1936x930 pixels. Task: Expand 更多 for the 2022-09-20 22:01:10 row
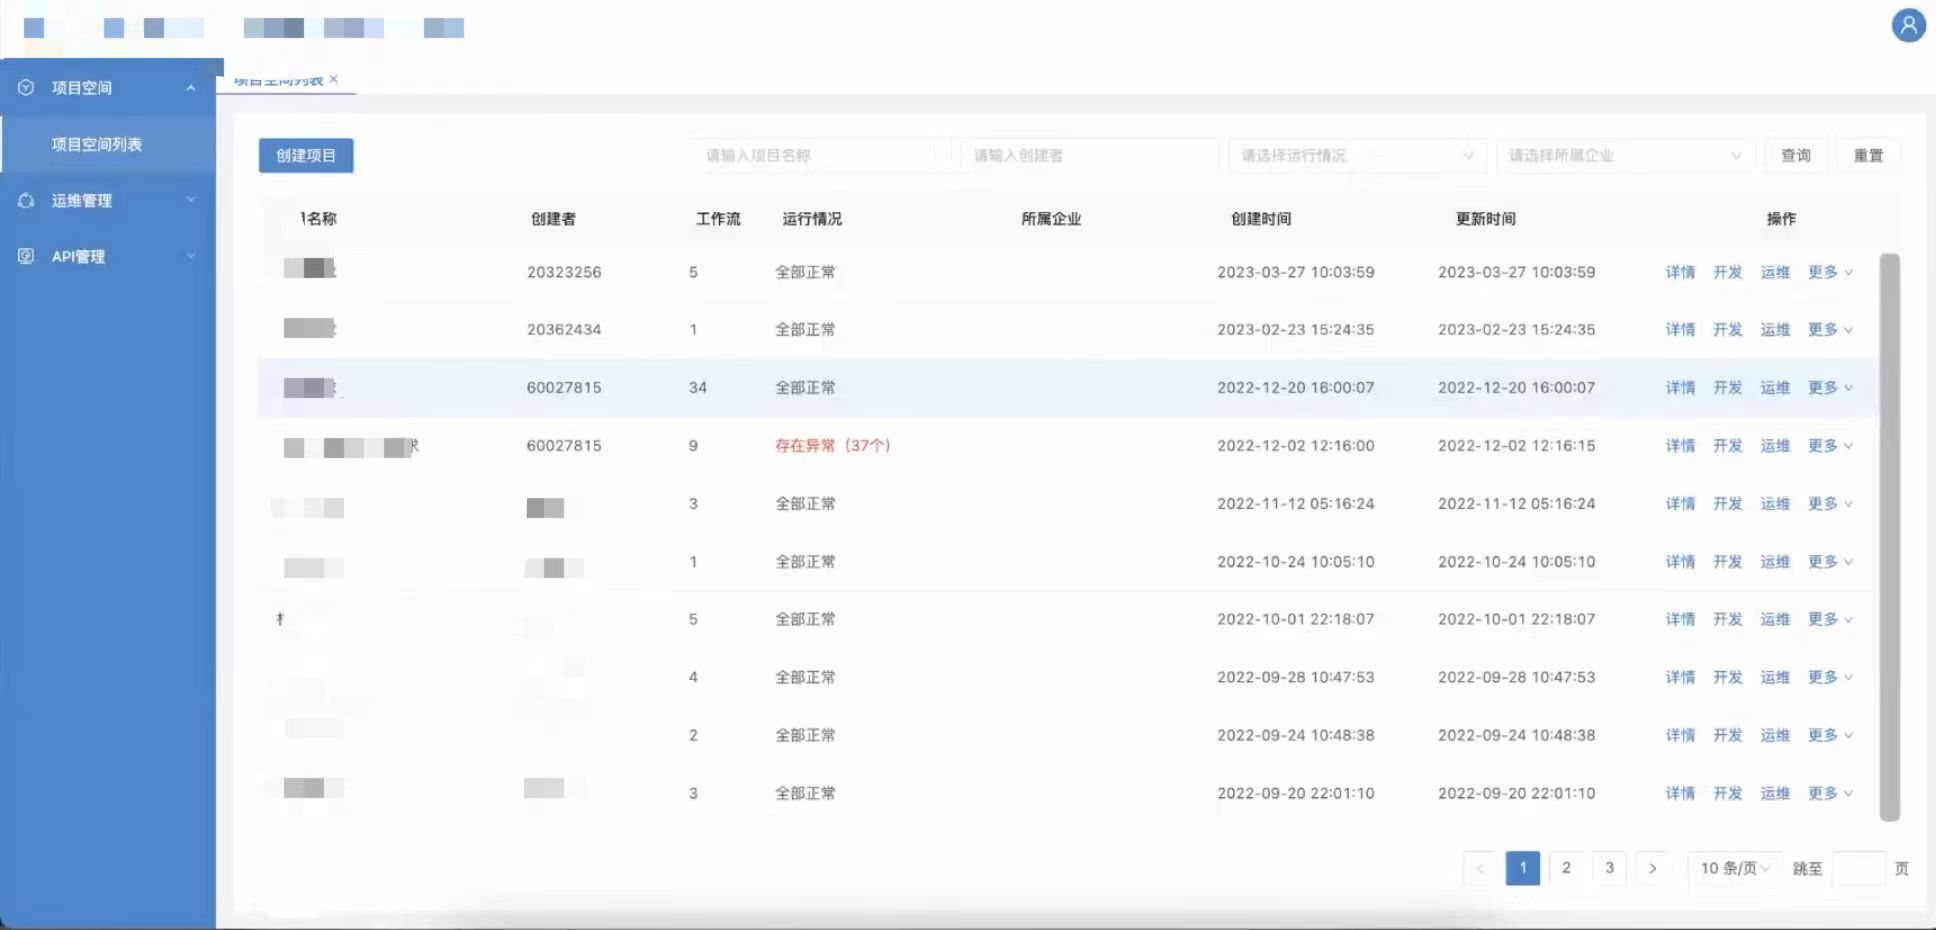click(x=1830, y=793)
